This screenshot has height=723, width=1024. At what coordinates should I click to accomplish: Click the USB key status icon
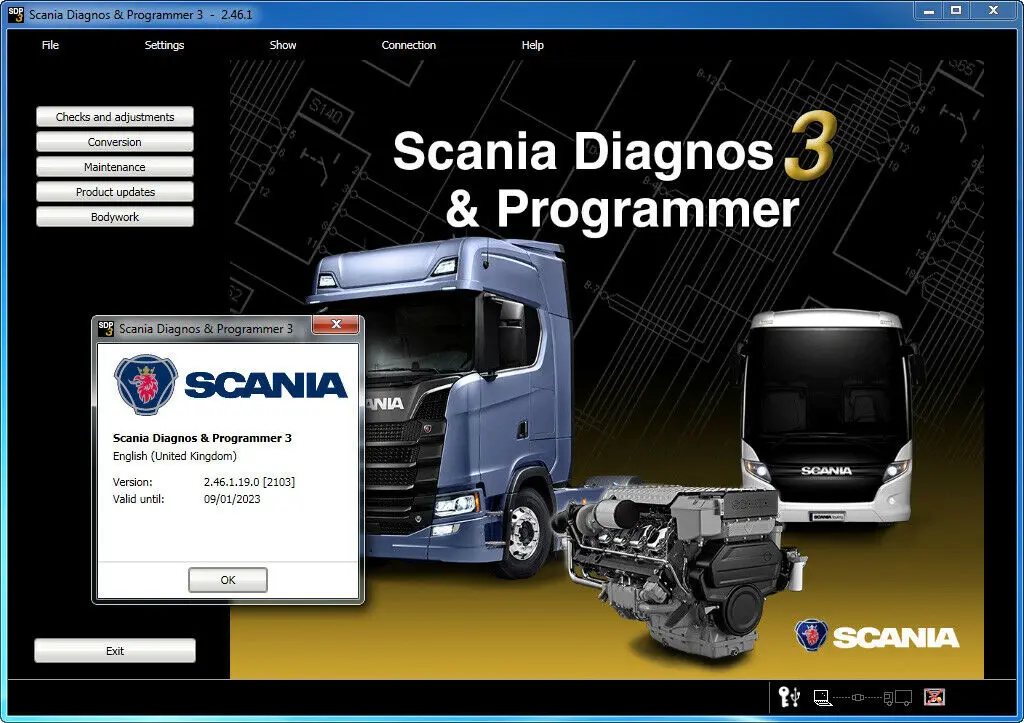(789, 697)
